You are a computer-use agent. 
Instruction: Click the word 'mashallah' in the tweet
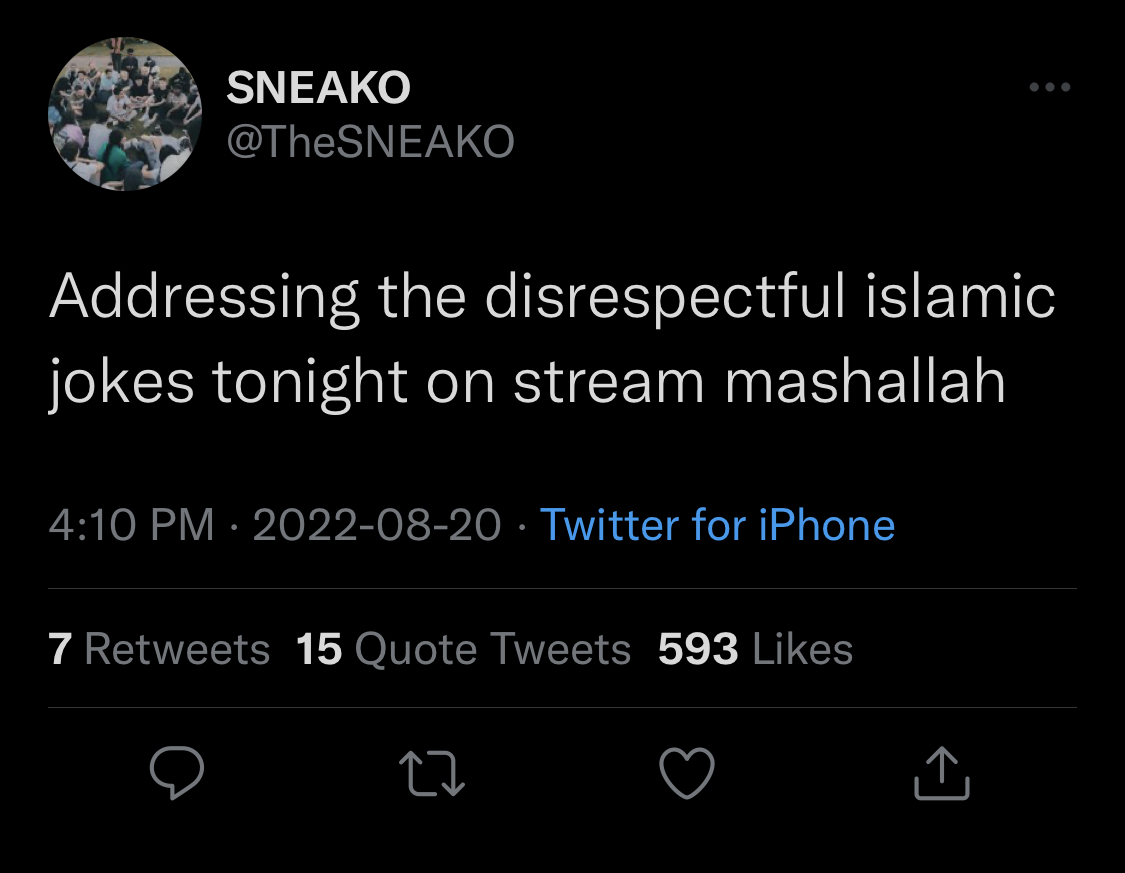[x=865, y=380]
